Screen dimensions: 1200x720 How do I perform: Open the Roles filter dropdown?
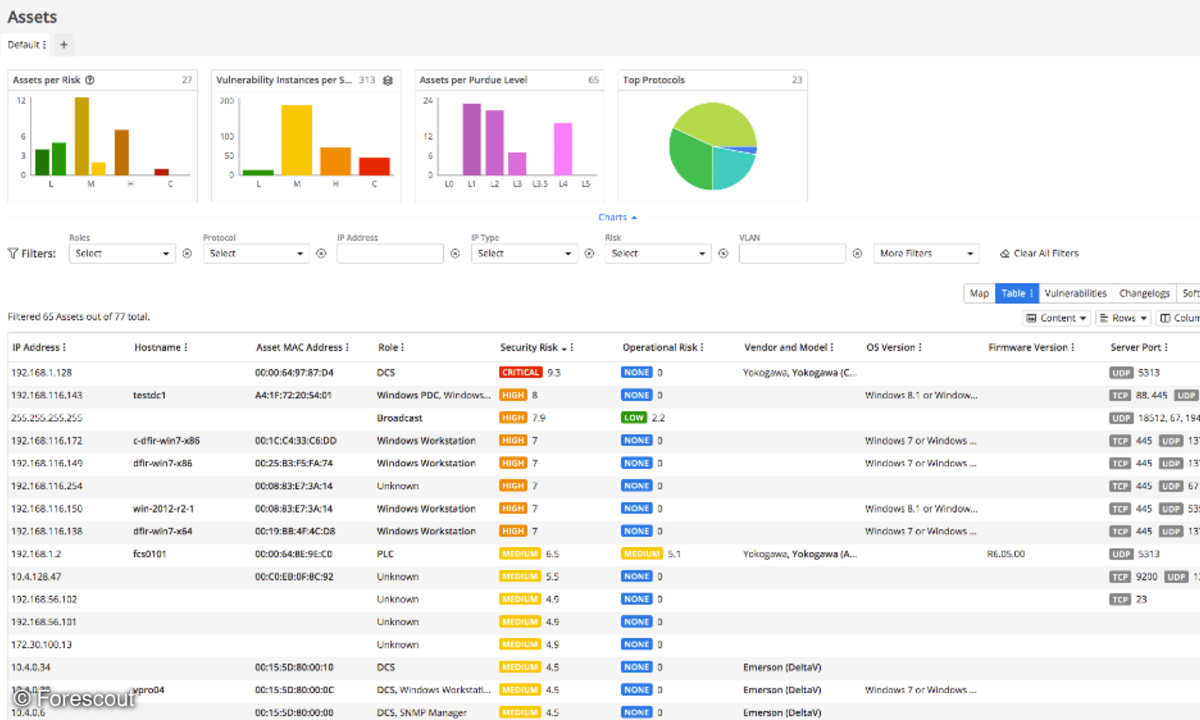click(123, 254)
